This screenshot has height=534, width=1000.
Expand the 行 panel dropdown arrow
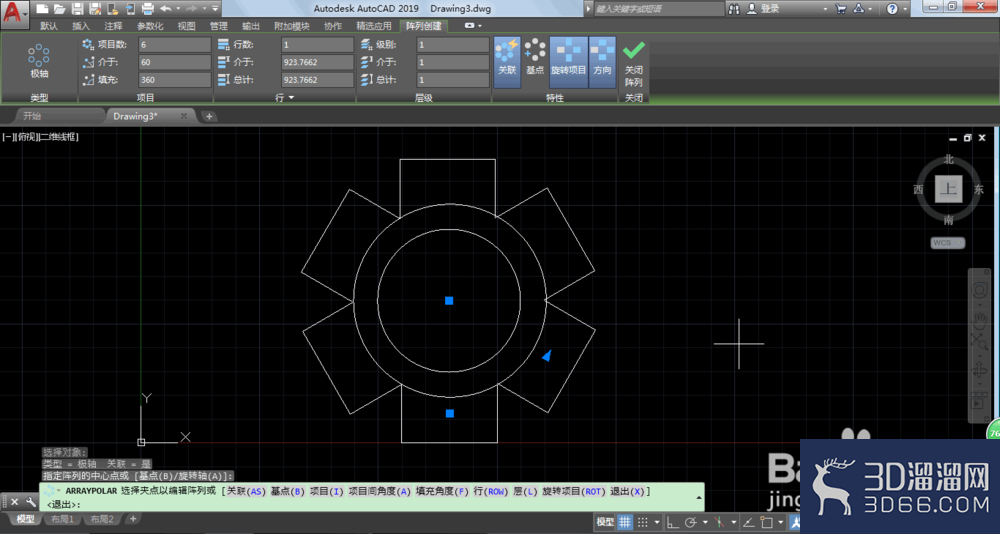coord(291,98)
